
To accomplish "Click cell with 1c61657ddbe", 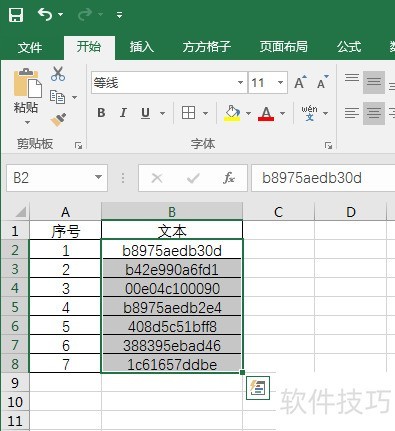I will pyautogui.click(x=172, y=364).
